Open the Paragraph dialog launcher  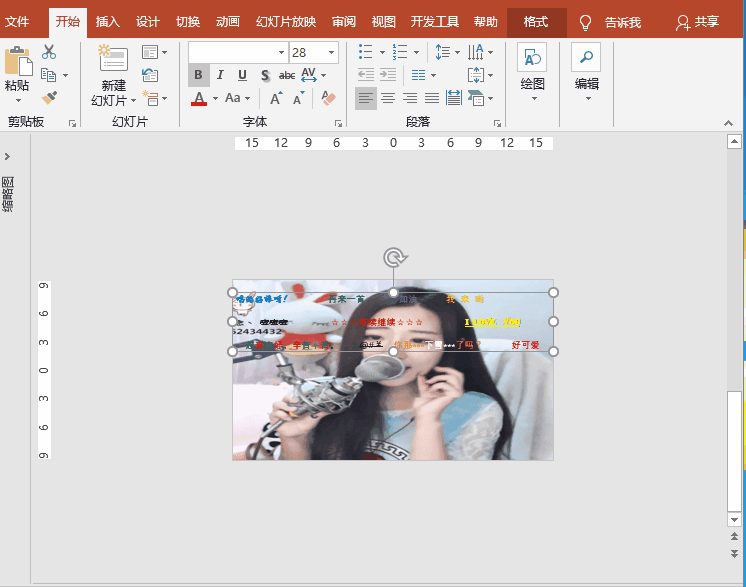coord(497,123)
